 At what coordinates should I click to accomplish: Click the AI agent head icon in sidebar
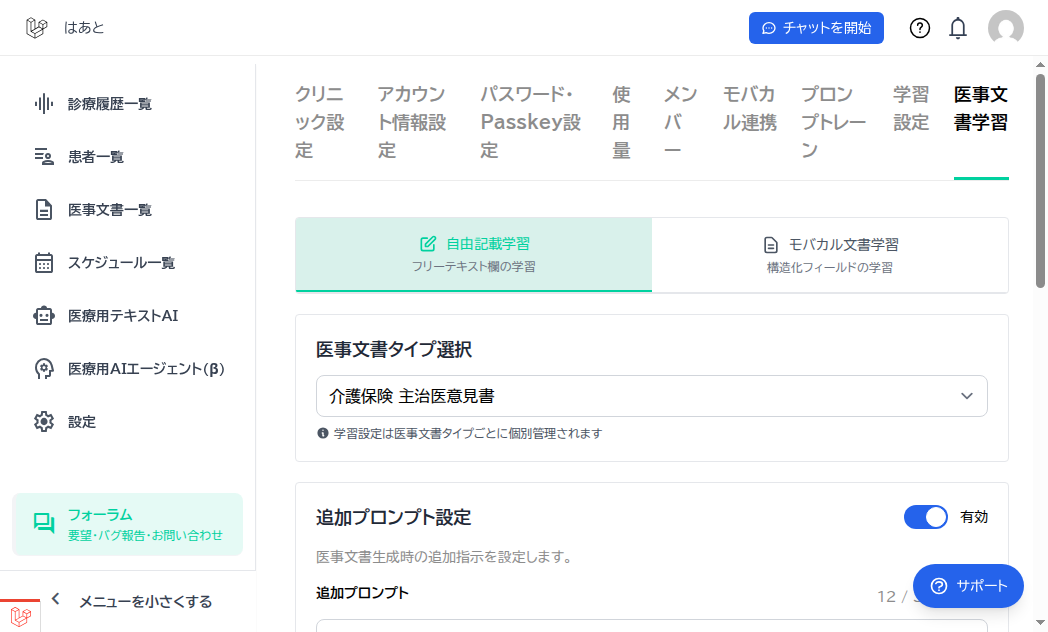click(43, 369)
